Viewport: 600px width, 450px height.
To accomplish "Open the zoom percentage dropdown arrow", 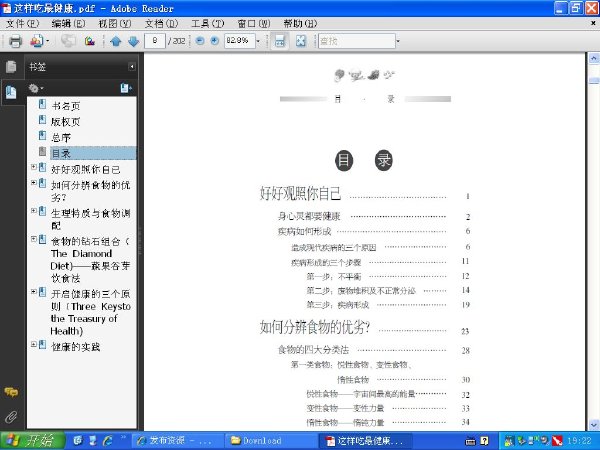I will tap(258, 41).
